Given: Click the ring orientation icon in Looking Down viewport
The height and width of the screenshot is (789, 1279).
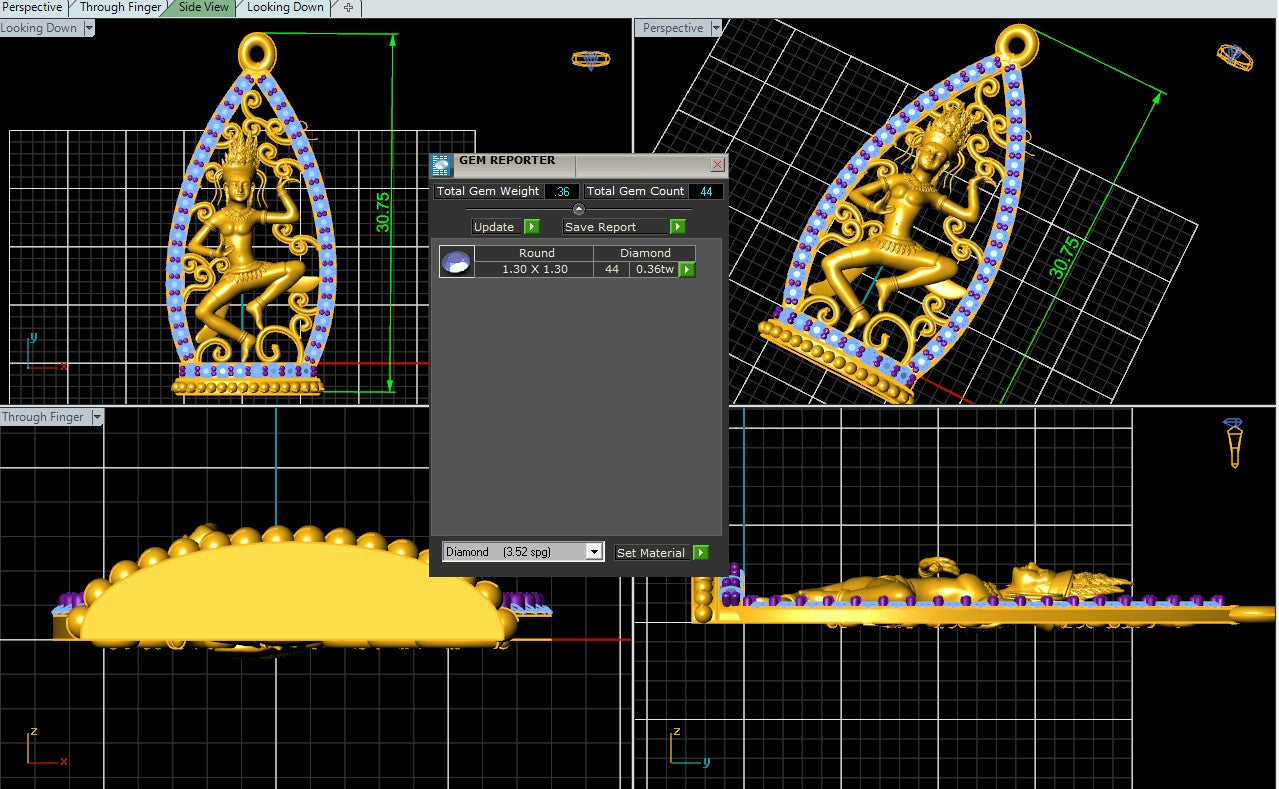Looking at the screenshot, I should click(x=590, y=59).
